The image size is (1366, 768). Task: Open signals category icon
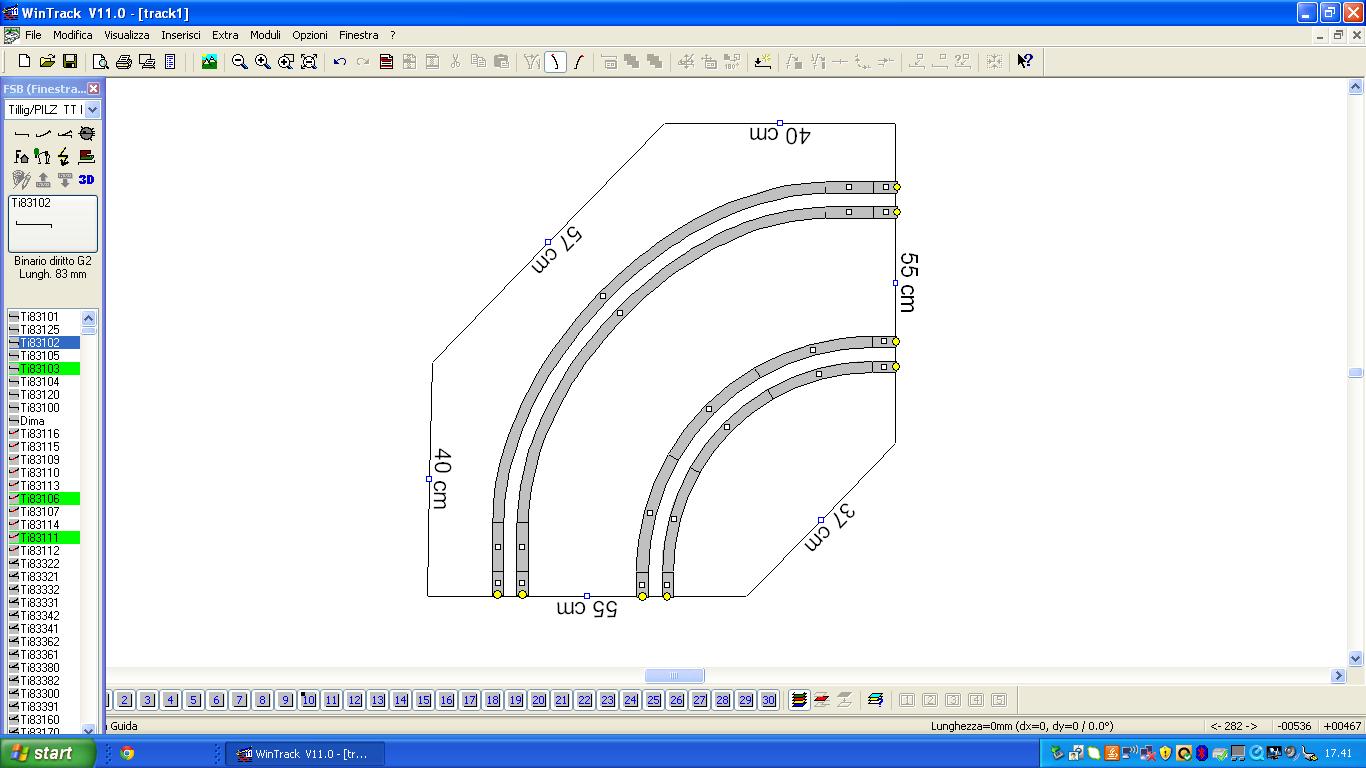point(43,156)
